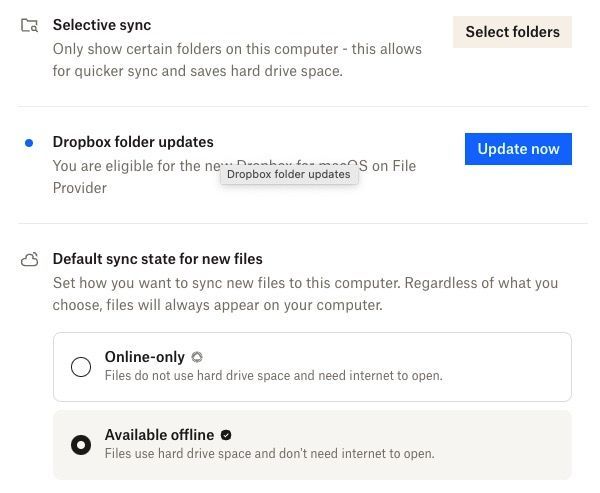The height and width of the screenshot is (493, 600).
Task: Click the small cloud badge next to Online-only
Action: tap(197, 357)
